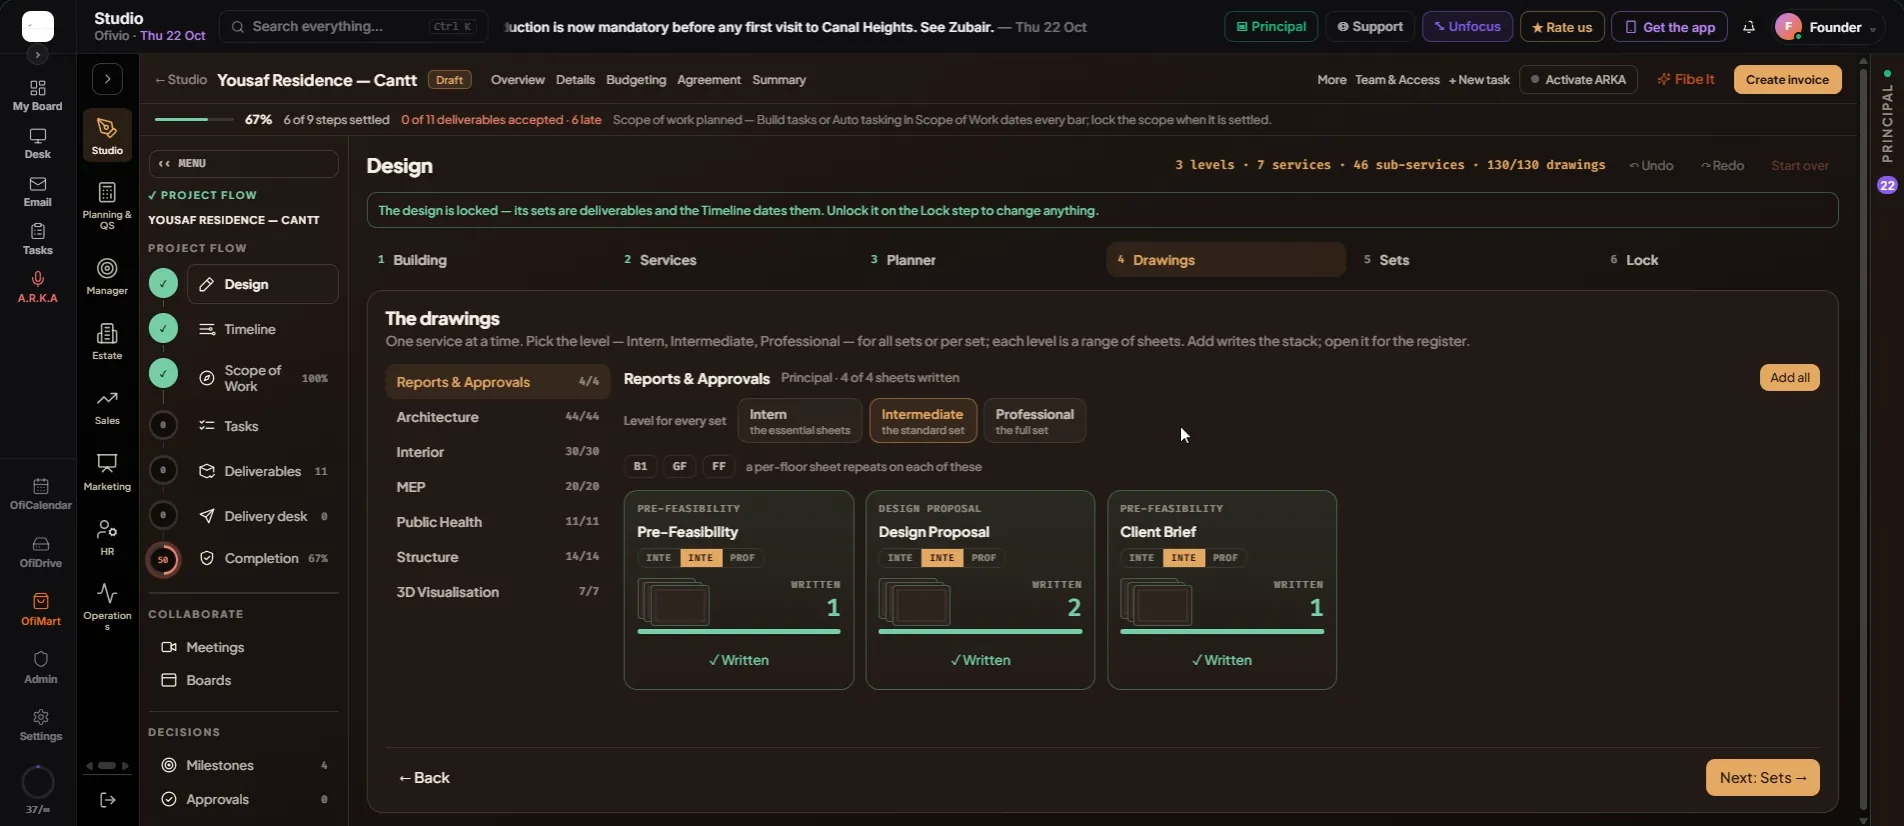The width and height of the screenshot is (1904, 826).
Task: Open the Marketing module icon
Action: point(107,472)
